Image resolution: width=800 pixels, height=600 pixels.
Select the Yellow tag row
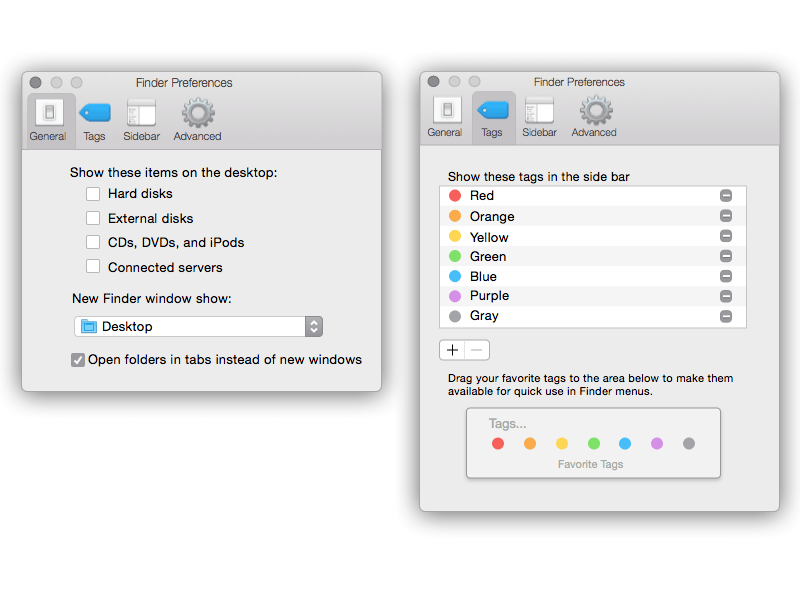click(593, 236)
